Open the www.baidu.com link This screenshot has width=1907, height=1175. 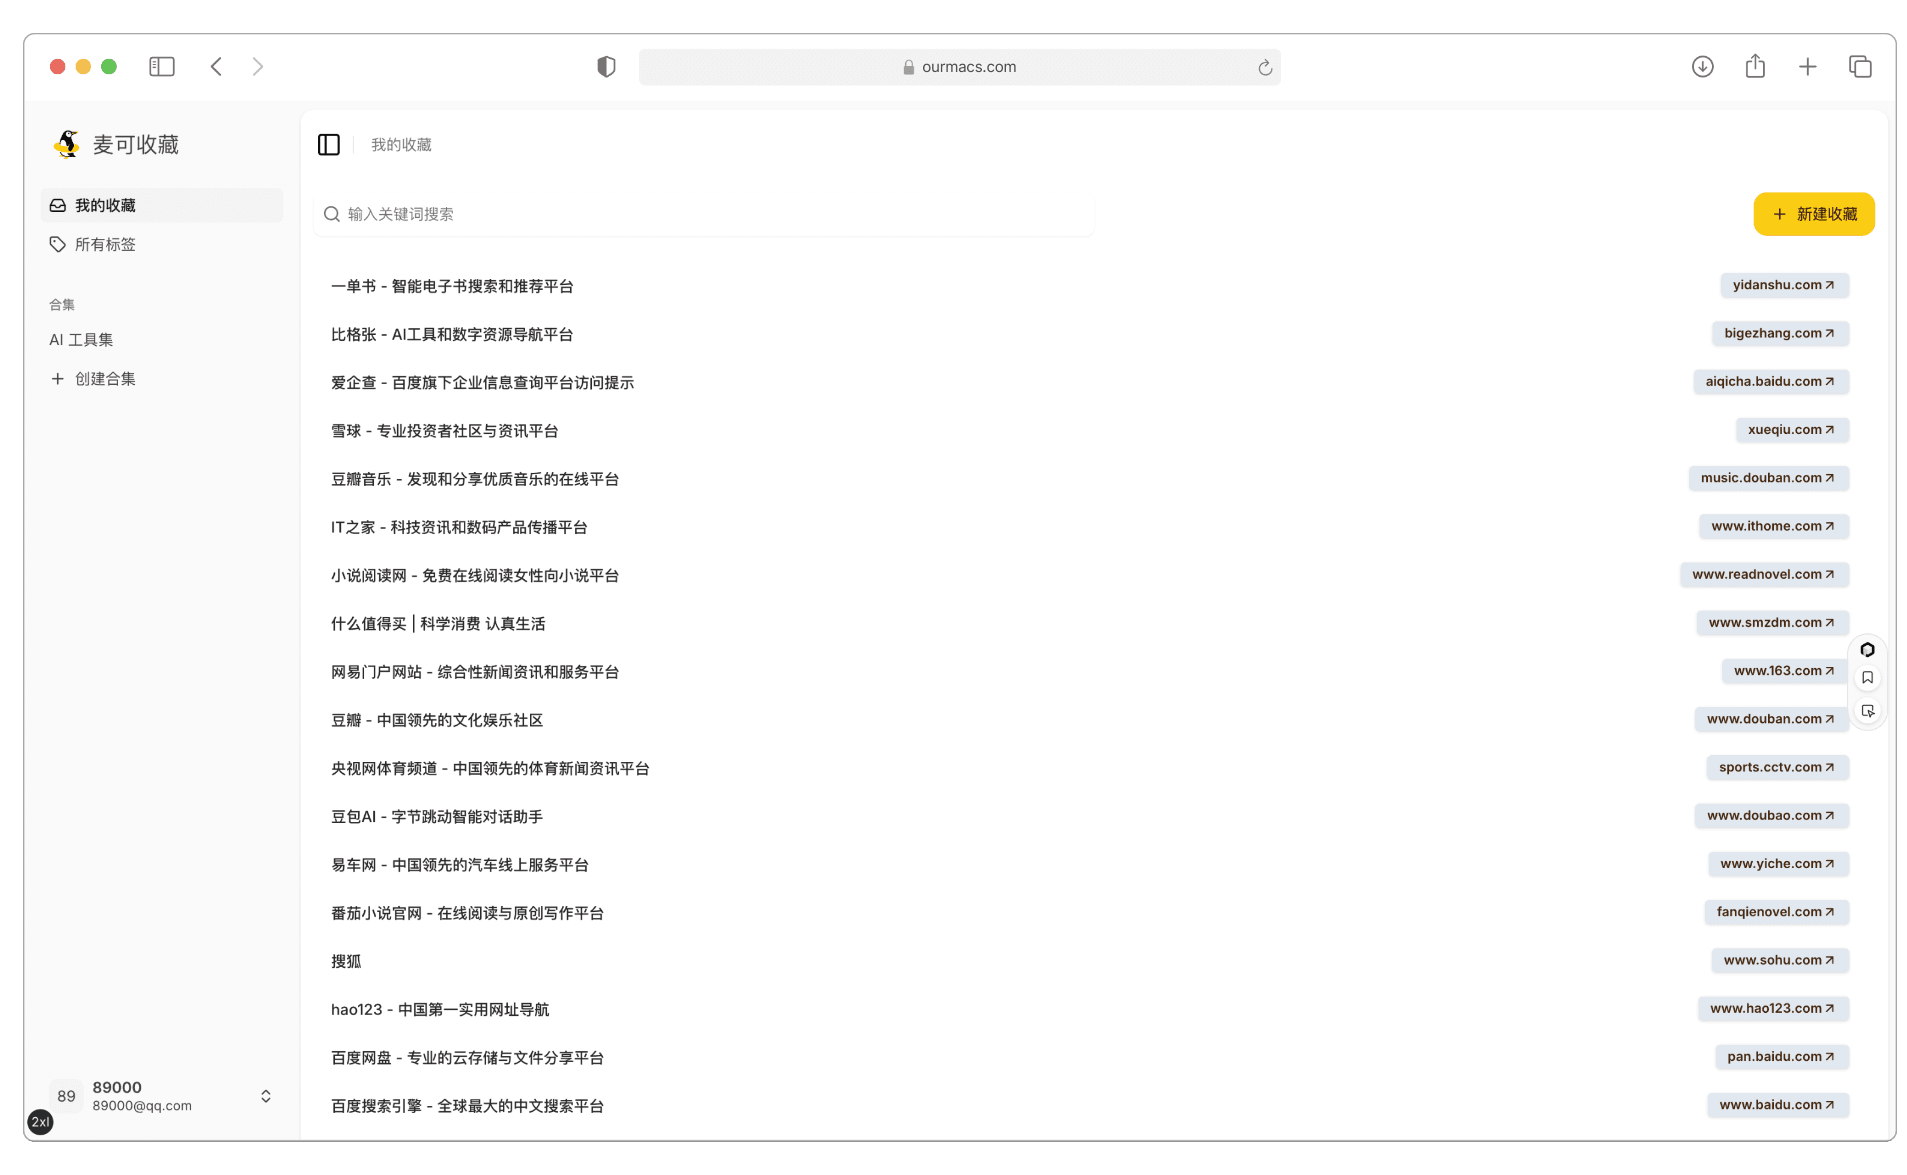[x=1777, y=1105]
